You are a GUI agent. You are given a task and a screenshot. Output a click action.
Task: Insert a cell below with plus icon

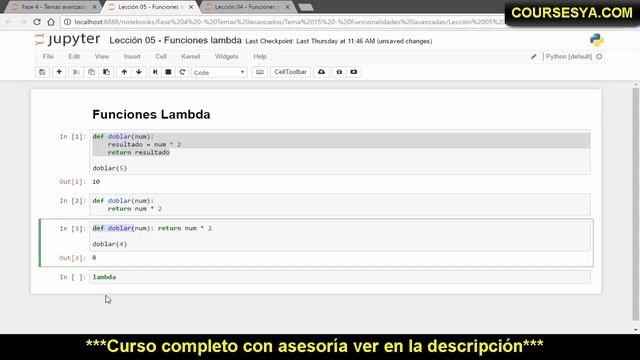pos(59,72)
